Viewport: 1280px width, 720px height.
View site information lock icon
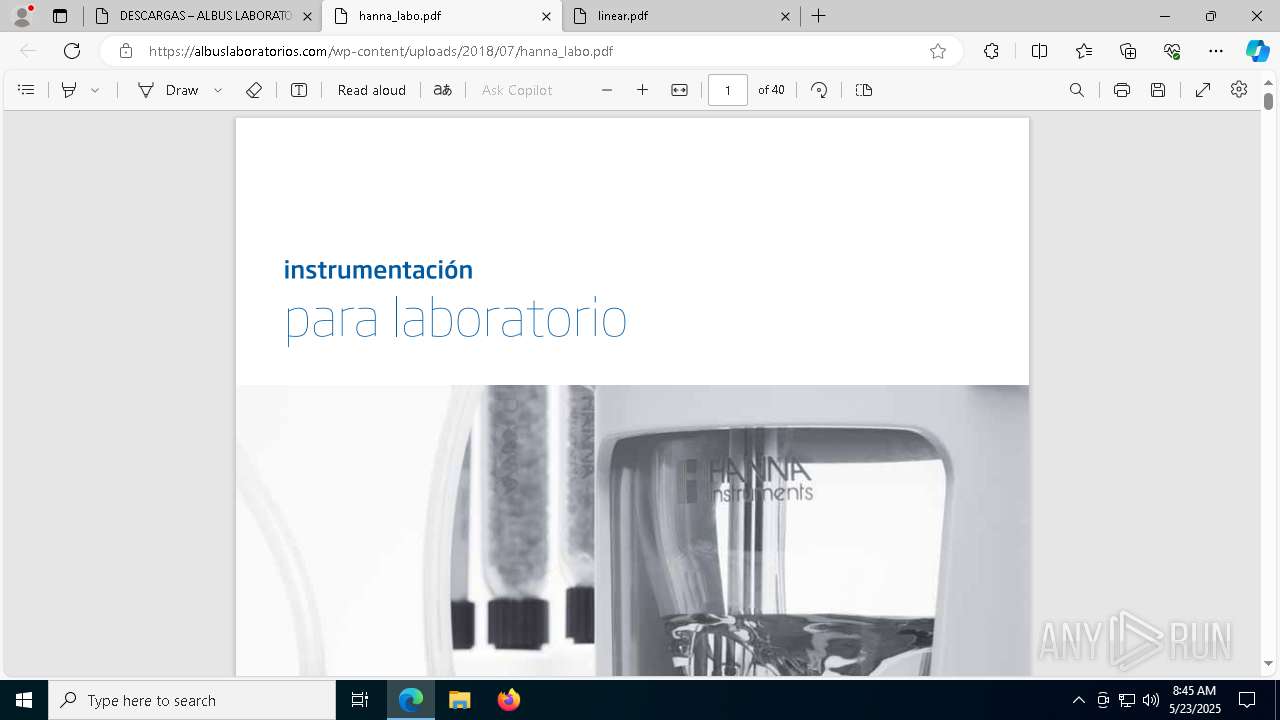tap(125, 51)
